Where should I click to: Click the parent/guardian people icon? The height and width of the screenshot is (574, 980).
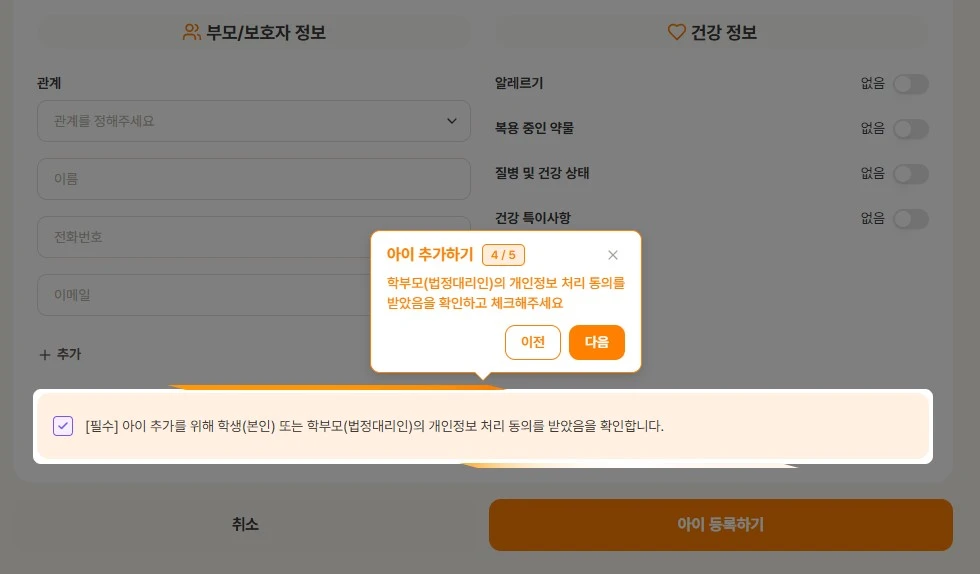click(191, 32)
